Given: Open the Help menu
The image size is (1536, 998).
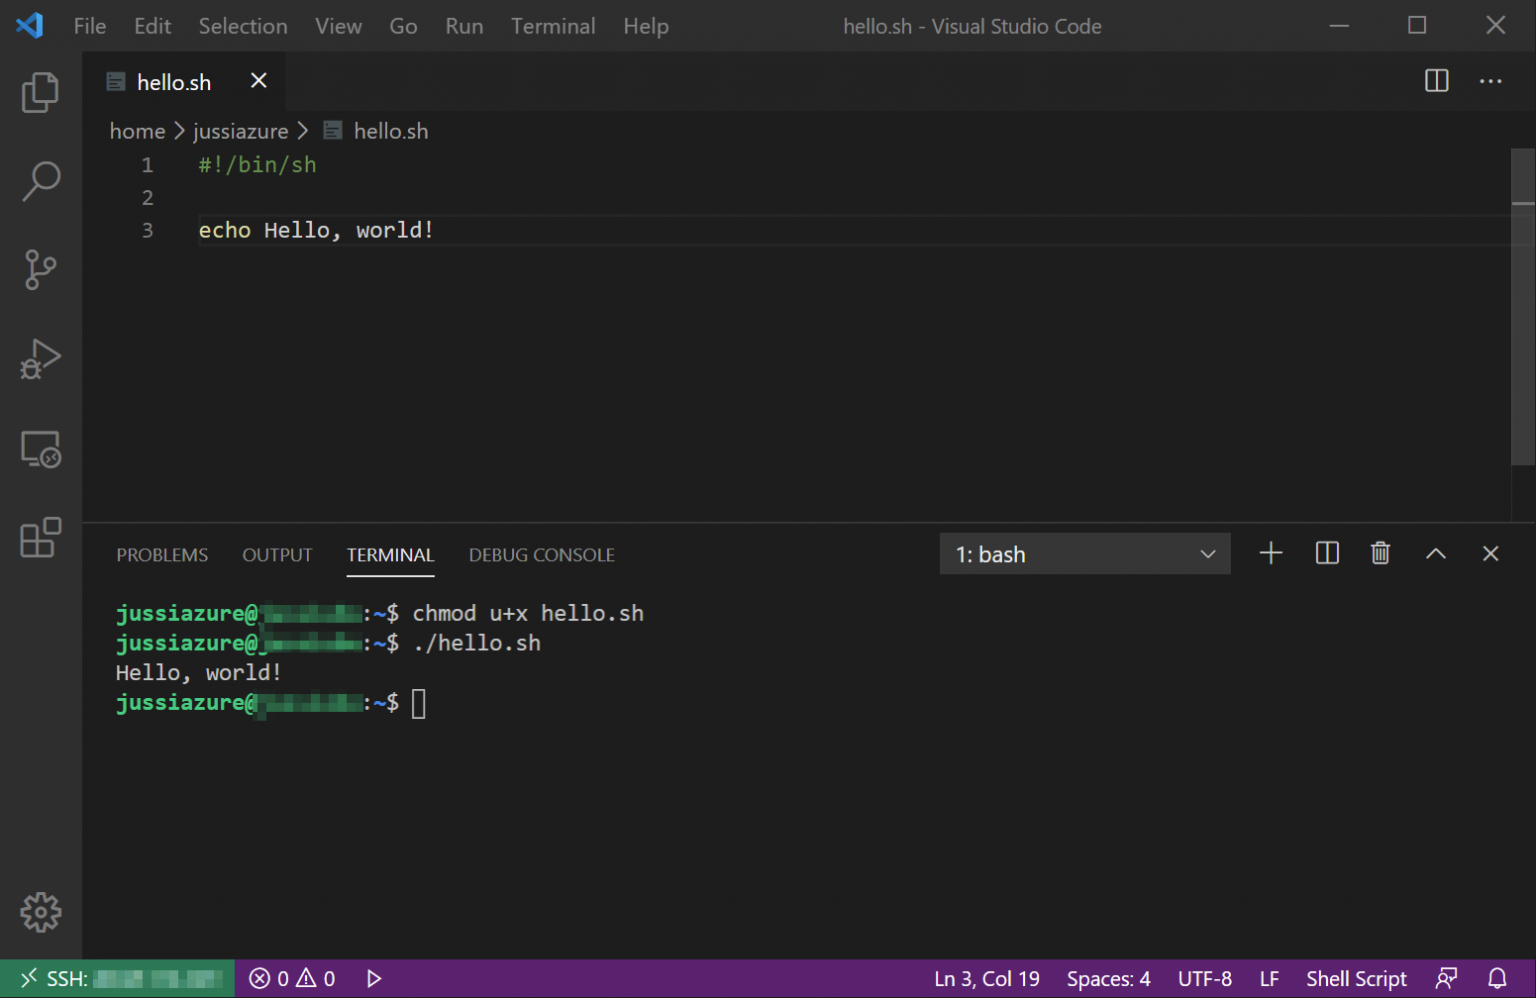Looking at the screenshot, I should [x=645, y=26].
